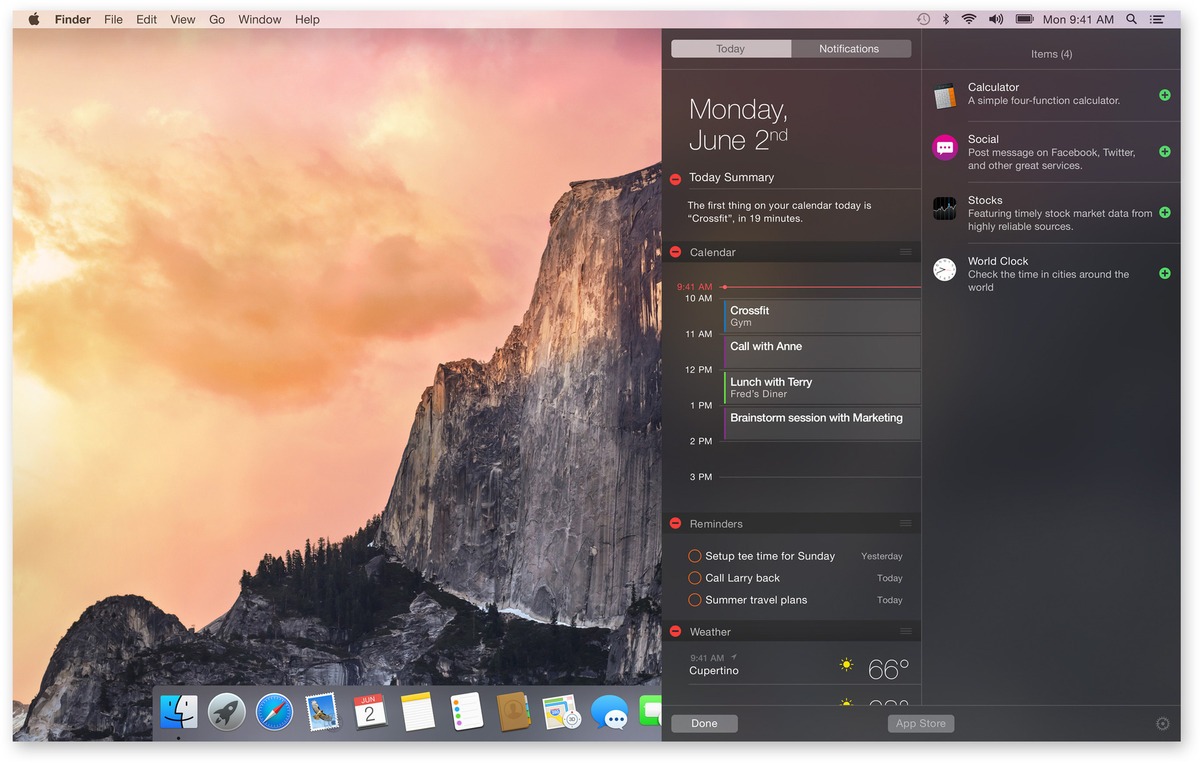Viewport: 1200px width, 763px height.
Task: Open the Wi-Fi status menu
Action: click(x=968, y=18)
